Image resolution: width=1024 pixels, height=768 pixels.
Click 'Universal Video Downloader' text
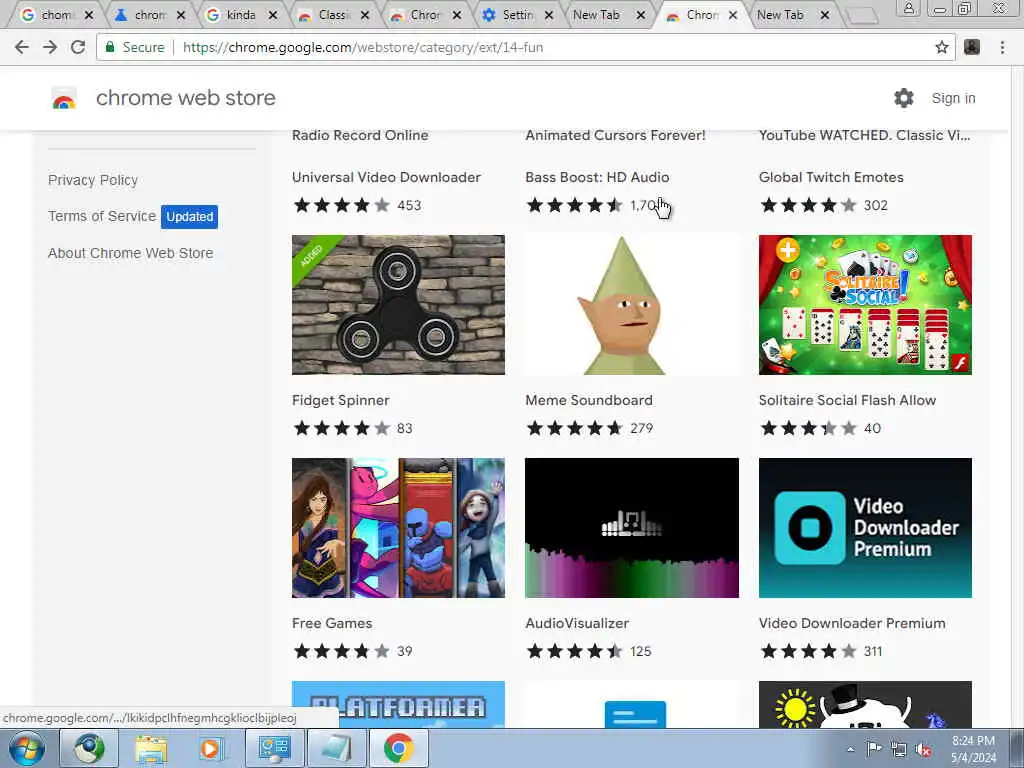(386, 178)
